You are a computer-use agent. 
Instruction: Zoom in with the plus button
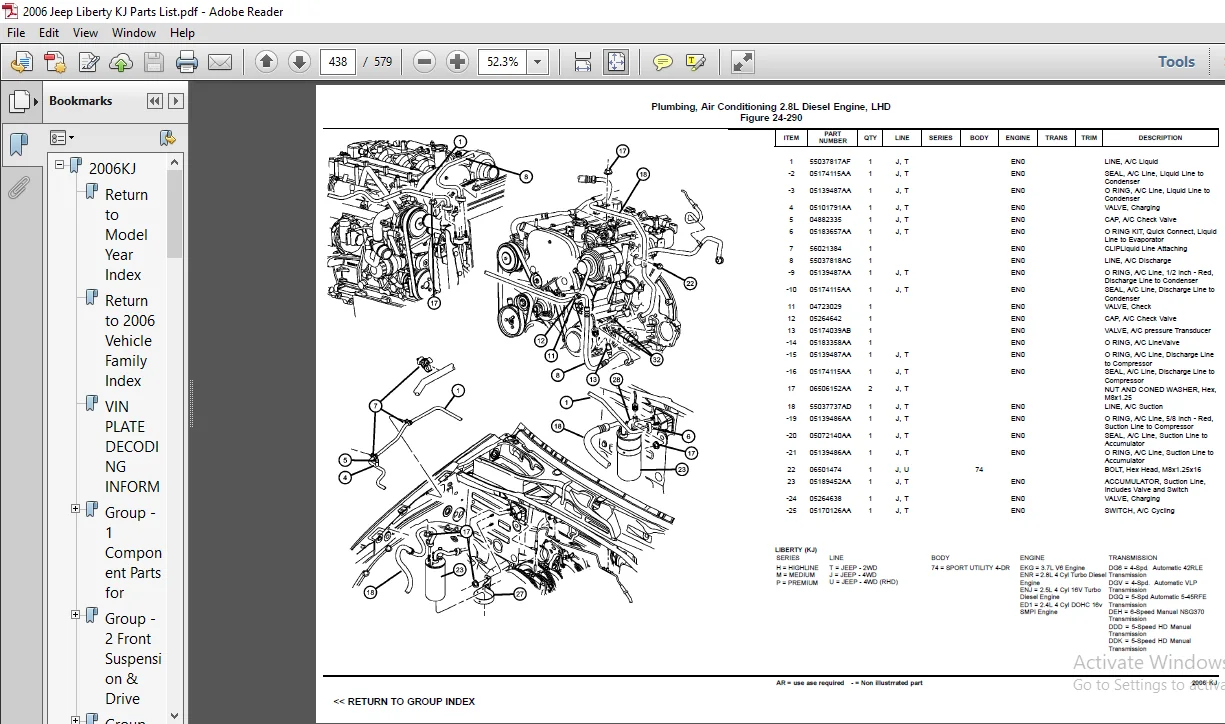[457, 62]
